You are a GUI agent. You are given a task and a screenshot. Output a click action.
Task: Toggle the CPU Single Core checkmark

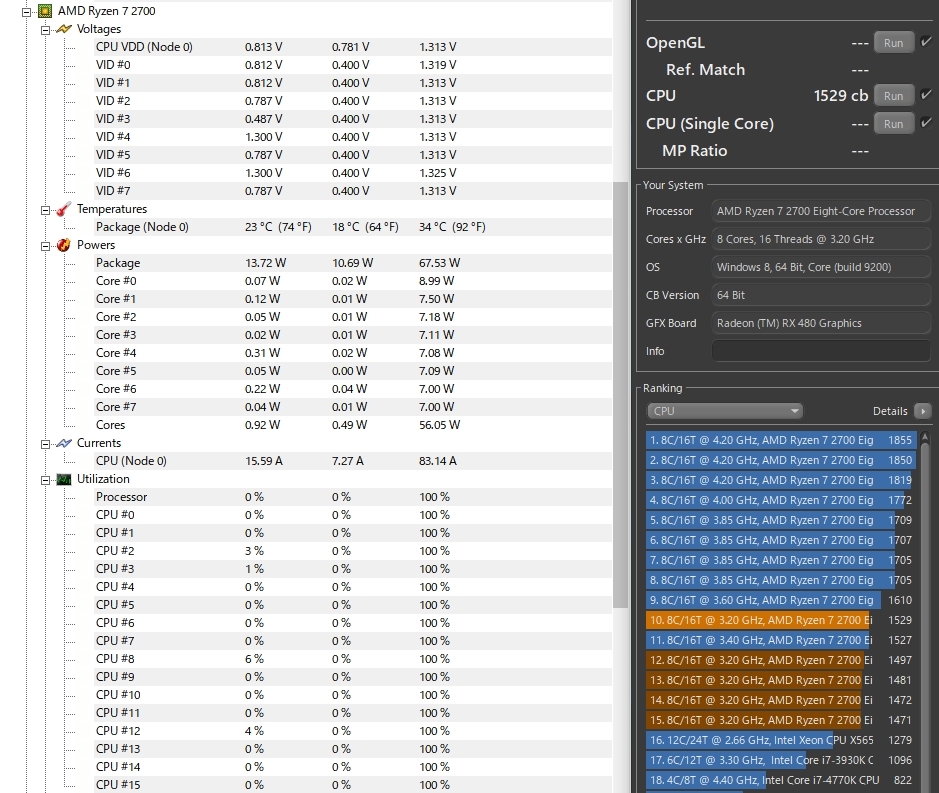point(926,123)
